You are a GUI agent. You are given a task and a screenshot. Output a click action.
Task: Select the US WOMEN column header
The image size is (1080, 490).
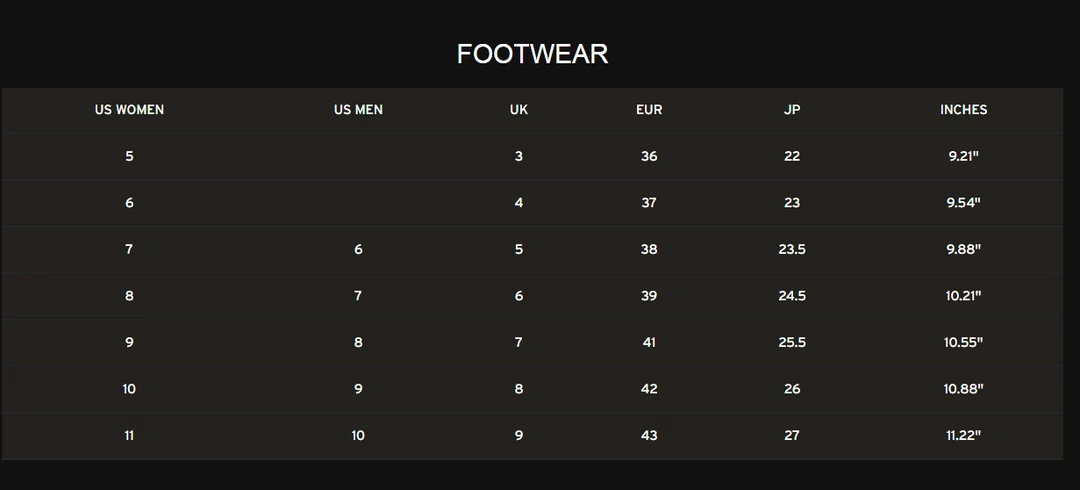click(x=129, y=110)
